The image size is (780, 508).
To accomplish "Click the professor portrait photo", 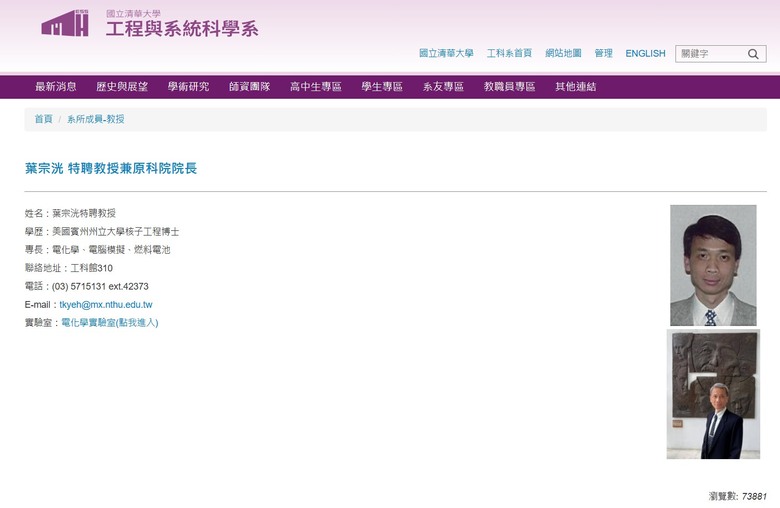I will pyautogui.click(x=713, y=265).
